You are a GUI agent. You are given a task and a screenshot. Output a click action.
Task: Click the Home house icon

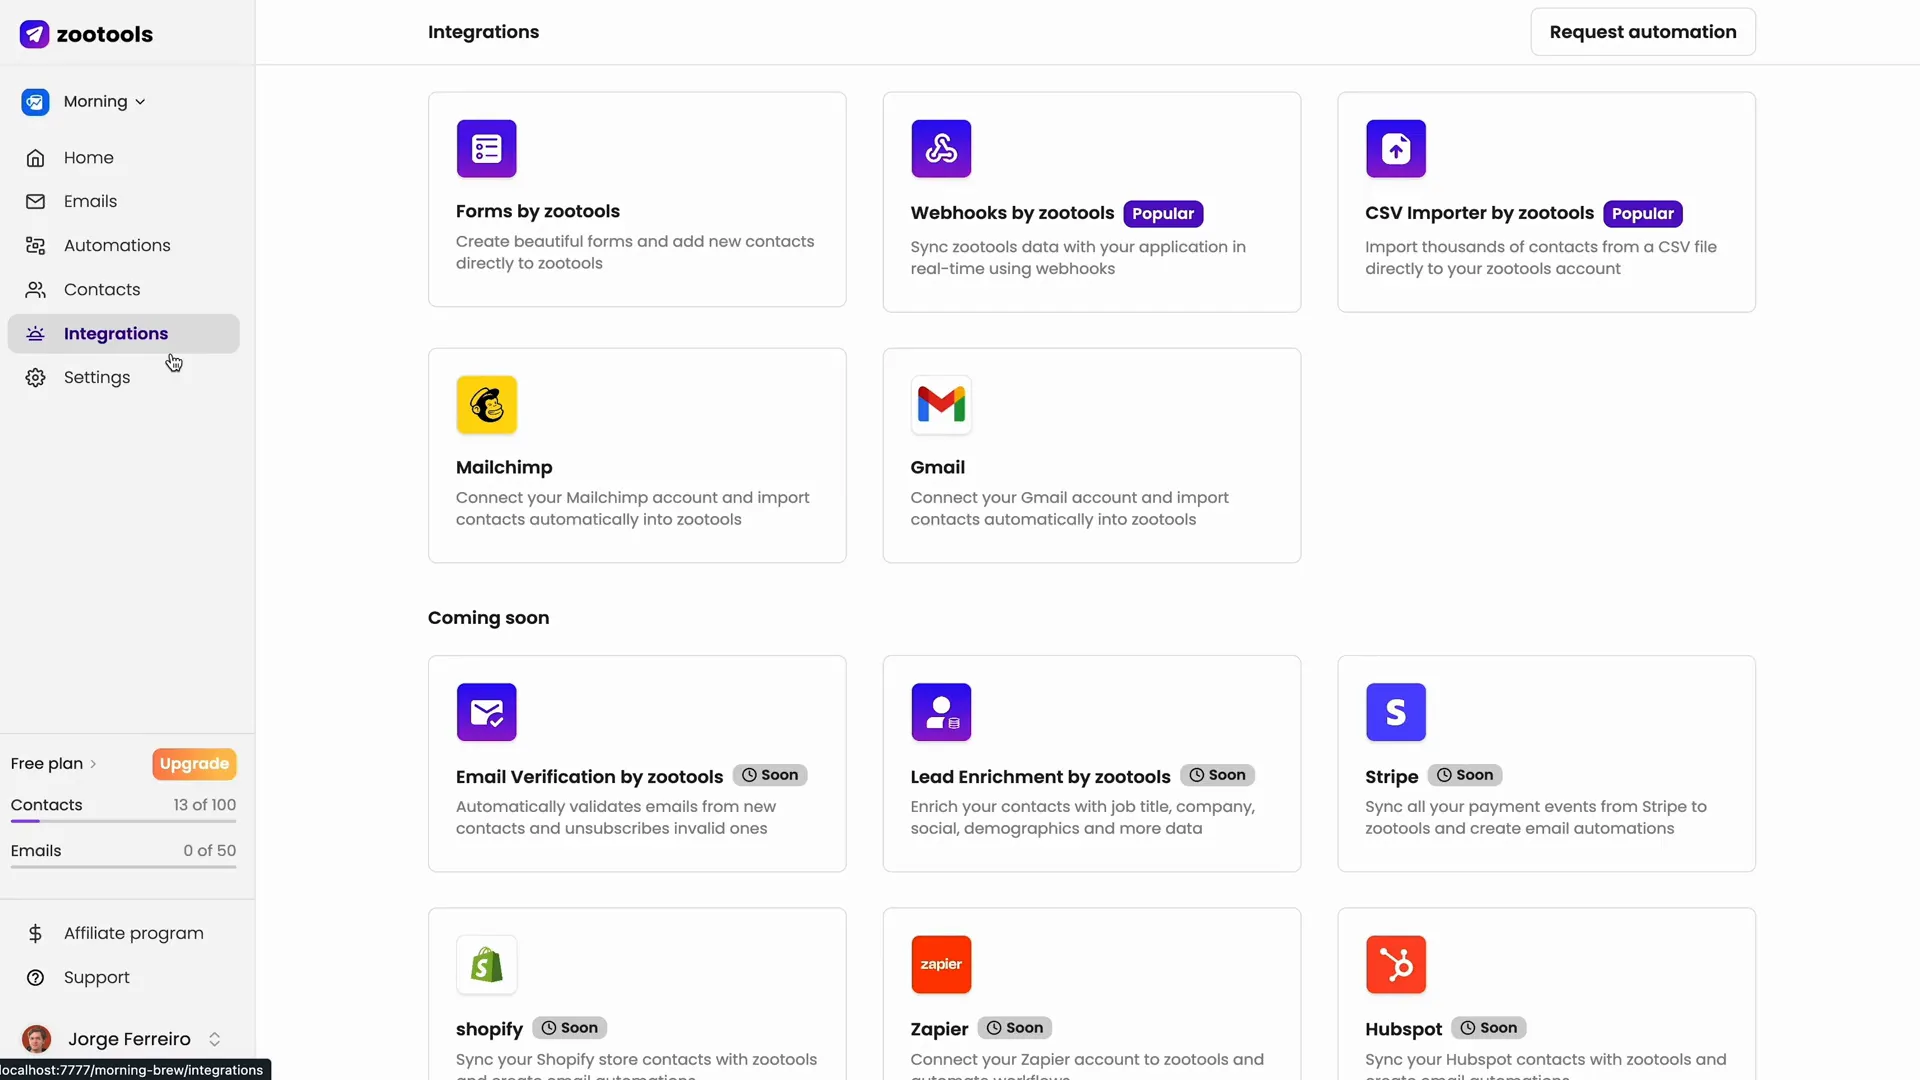[x=35, y=158]
